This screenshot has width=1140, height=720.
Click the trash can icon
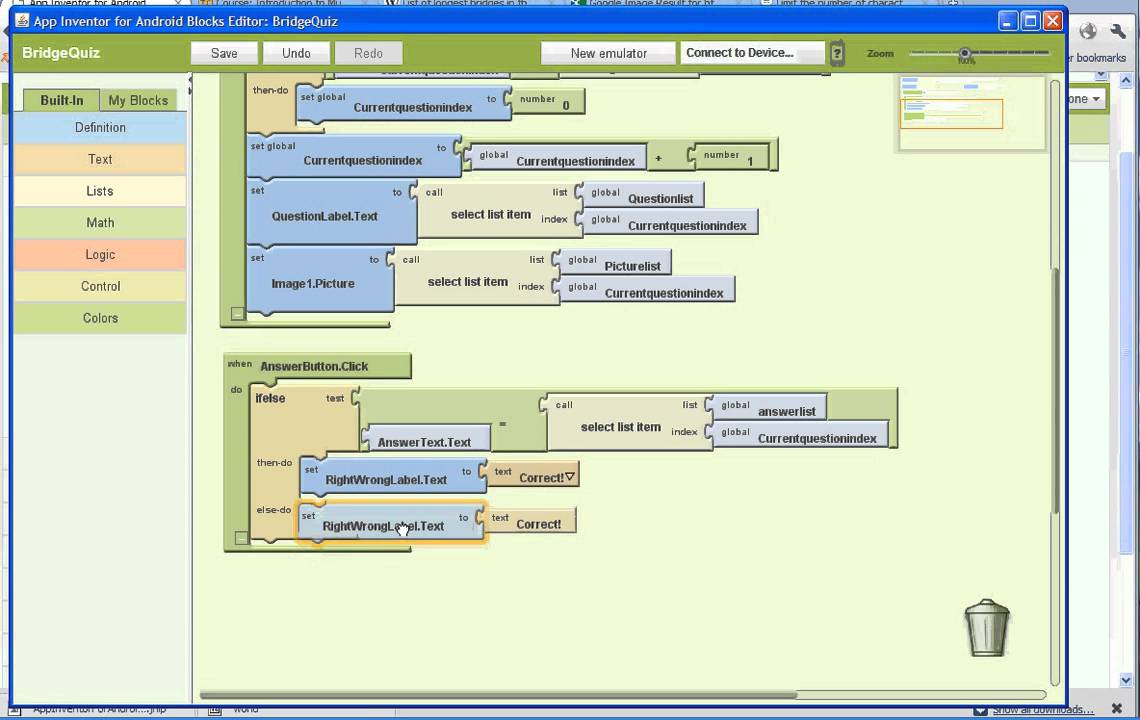pyautogui.click(x=987, y=628)
